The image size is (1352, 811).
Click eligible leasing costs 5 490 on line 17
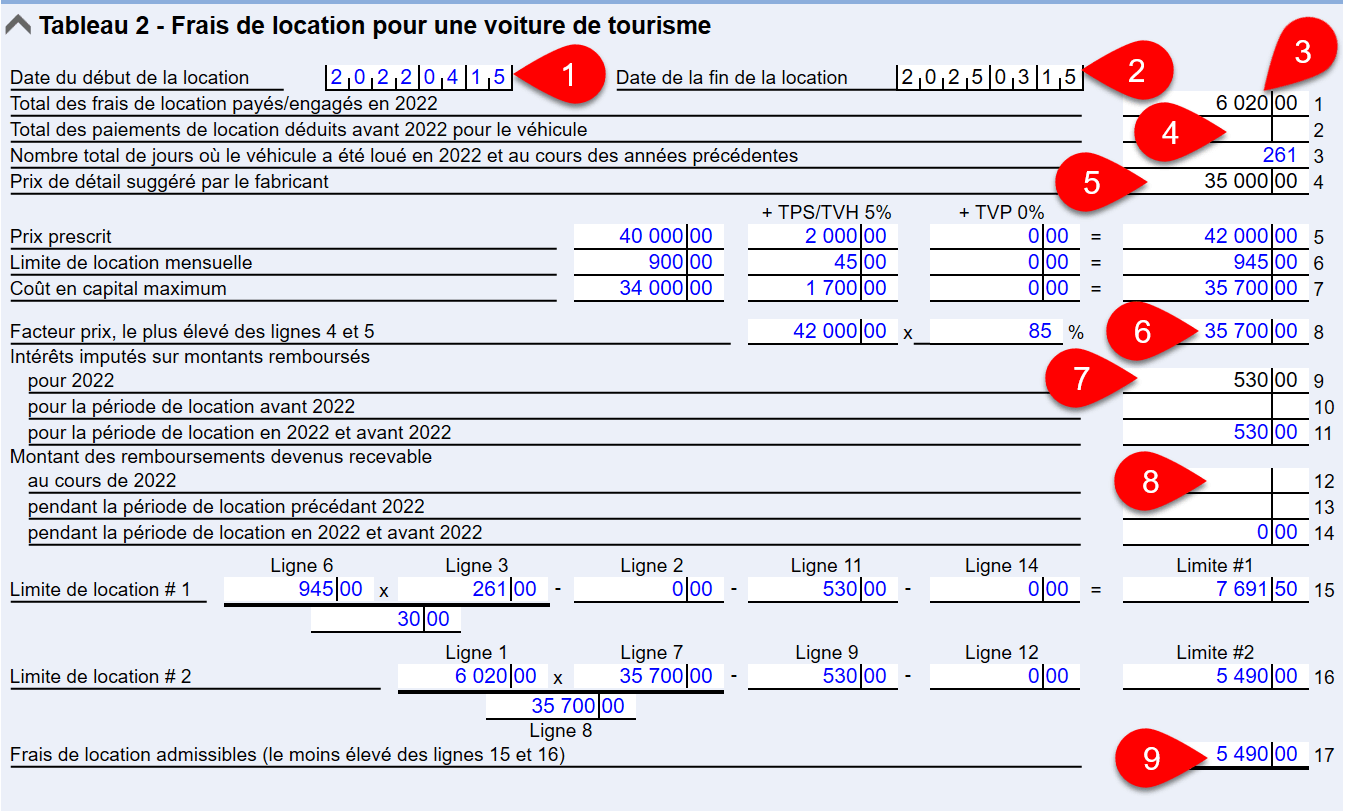(x=1215, y=754)
